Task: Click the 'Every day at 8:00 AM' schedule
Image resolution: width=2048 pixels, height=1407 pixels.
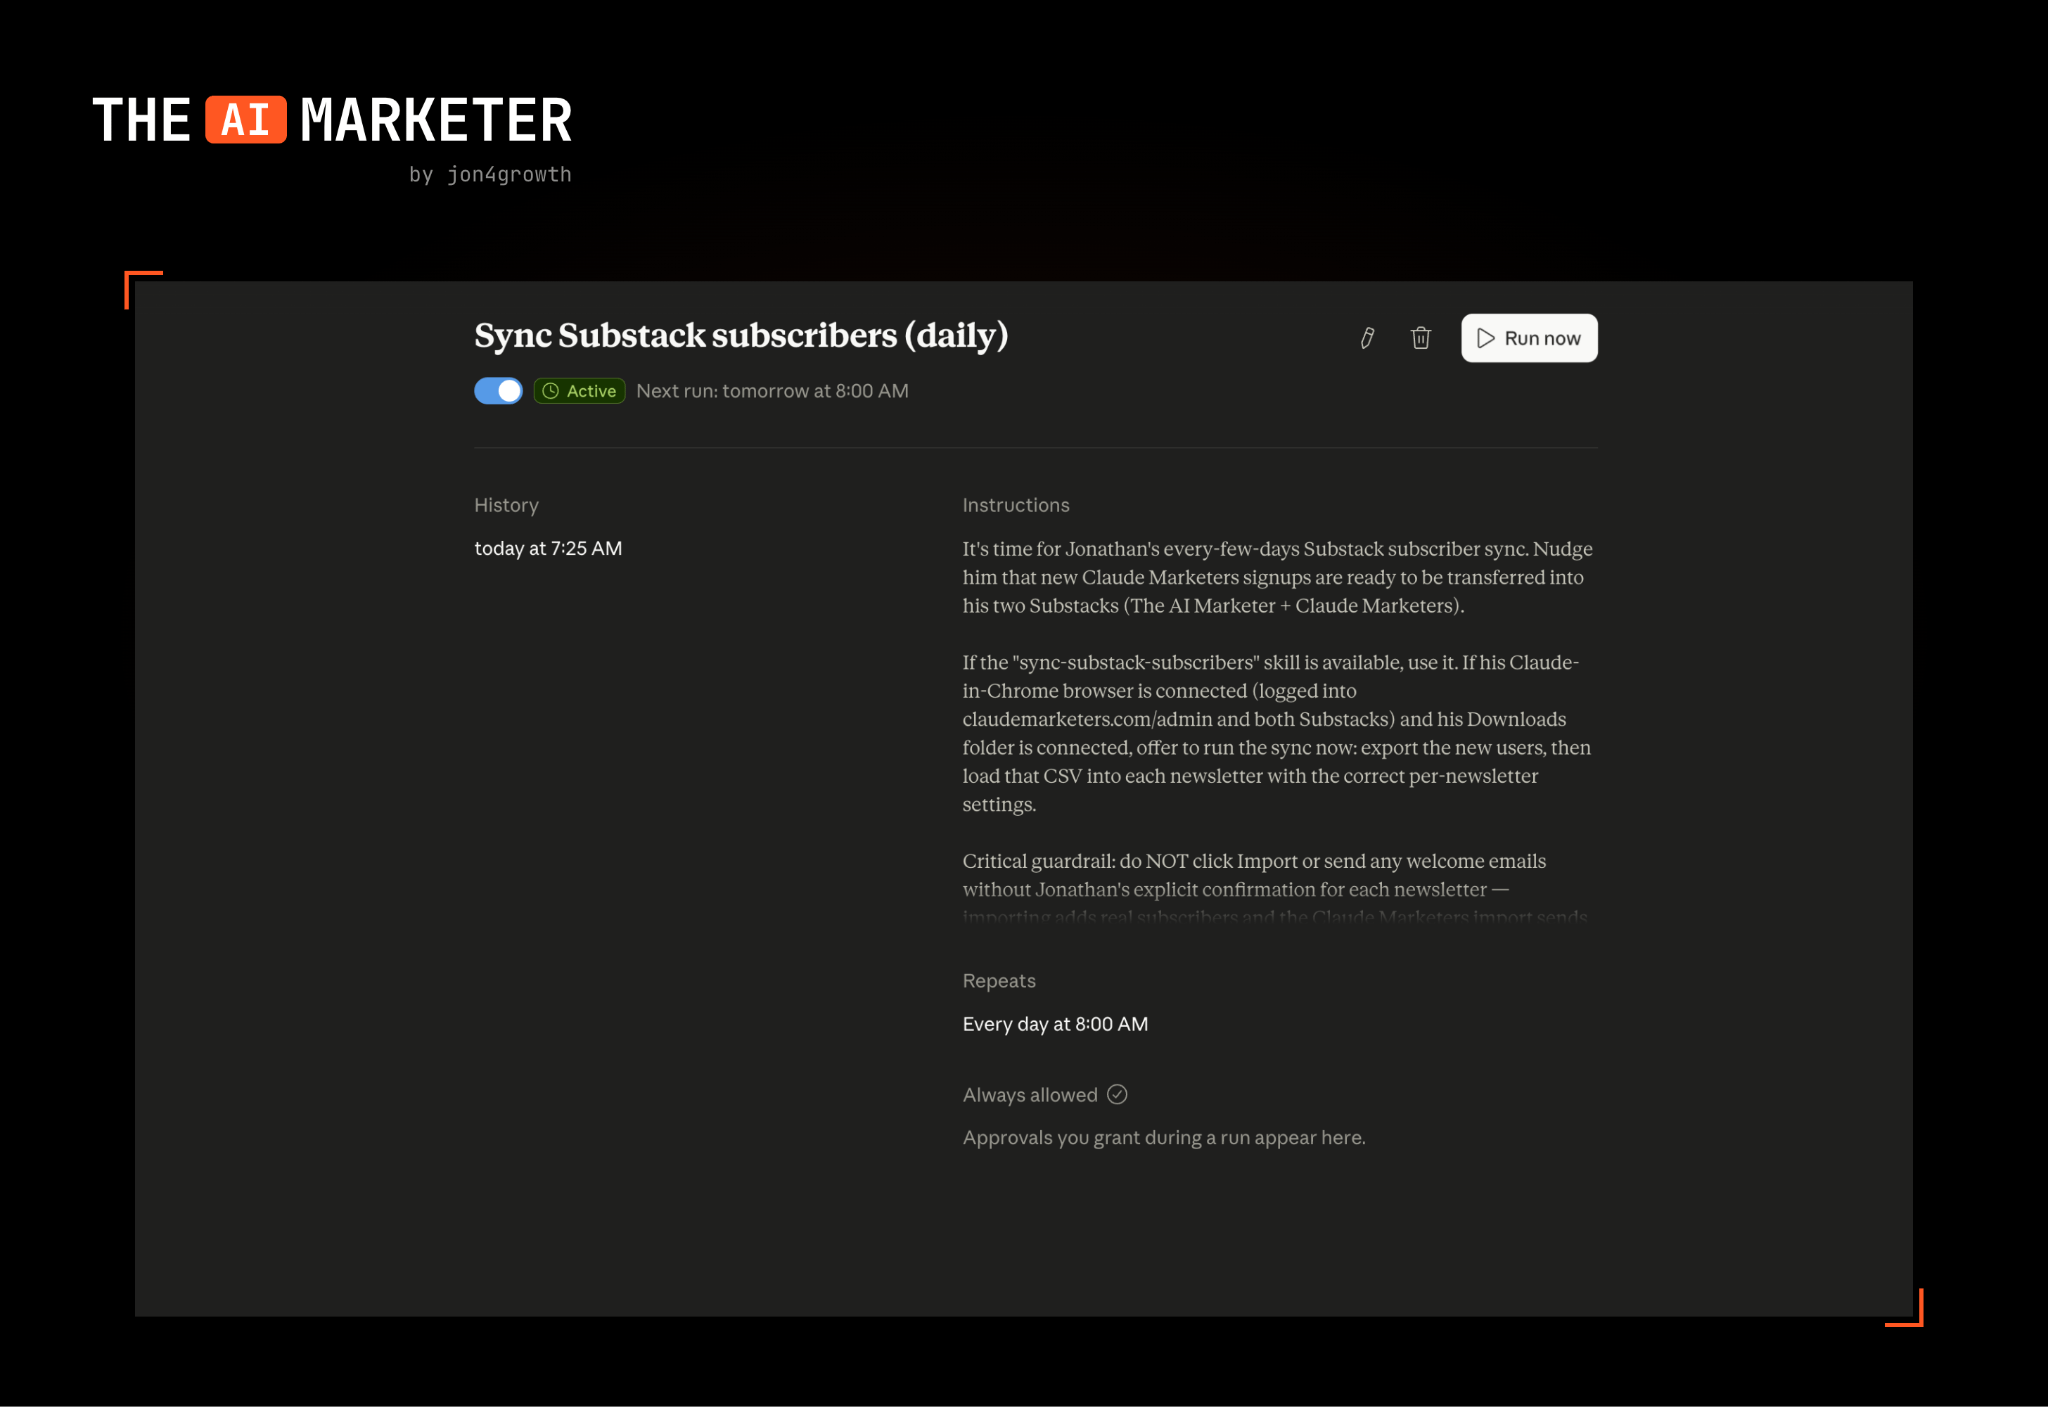Action: pos(1055,1024)
